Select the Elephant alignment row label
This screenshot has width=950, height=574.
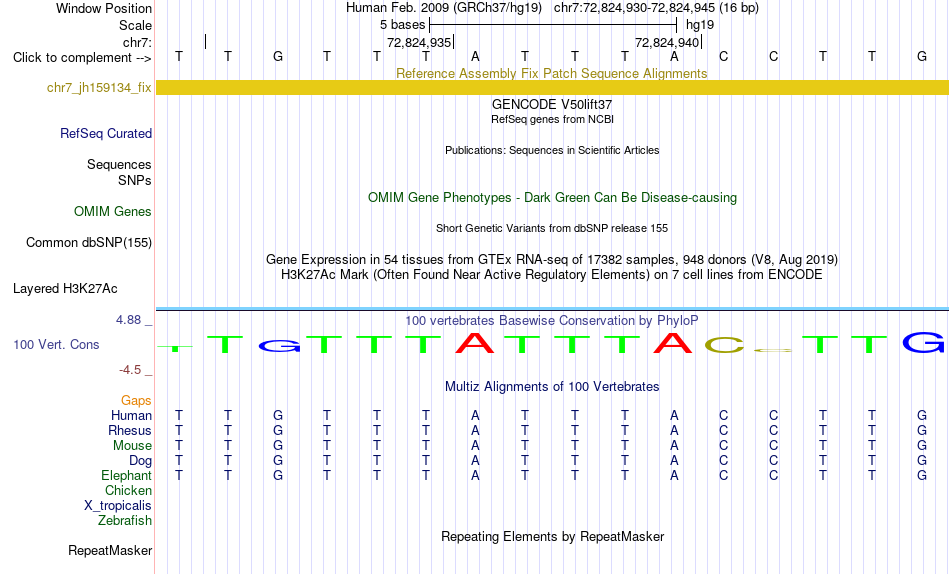click(127, 475)
